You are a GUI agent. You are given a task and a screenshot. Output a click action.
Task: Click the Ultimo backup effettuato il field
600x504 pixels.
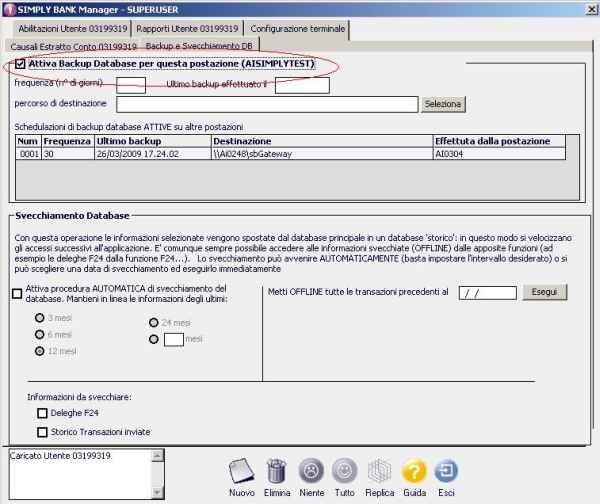click(x=302, y=85)
